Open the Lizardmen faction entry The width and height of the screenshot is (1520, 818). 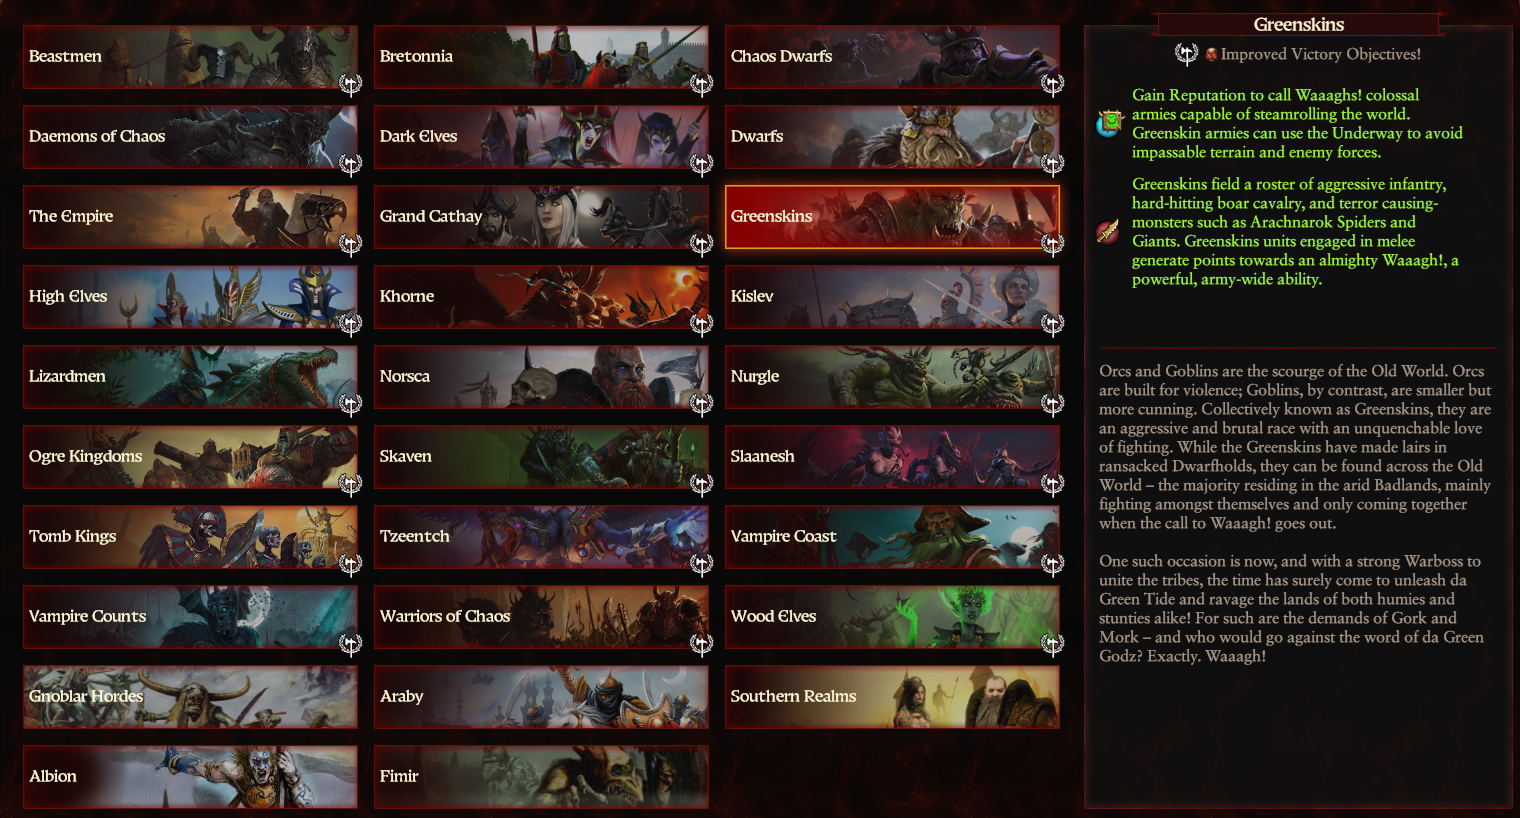[190, 377]
